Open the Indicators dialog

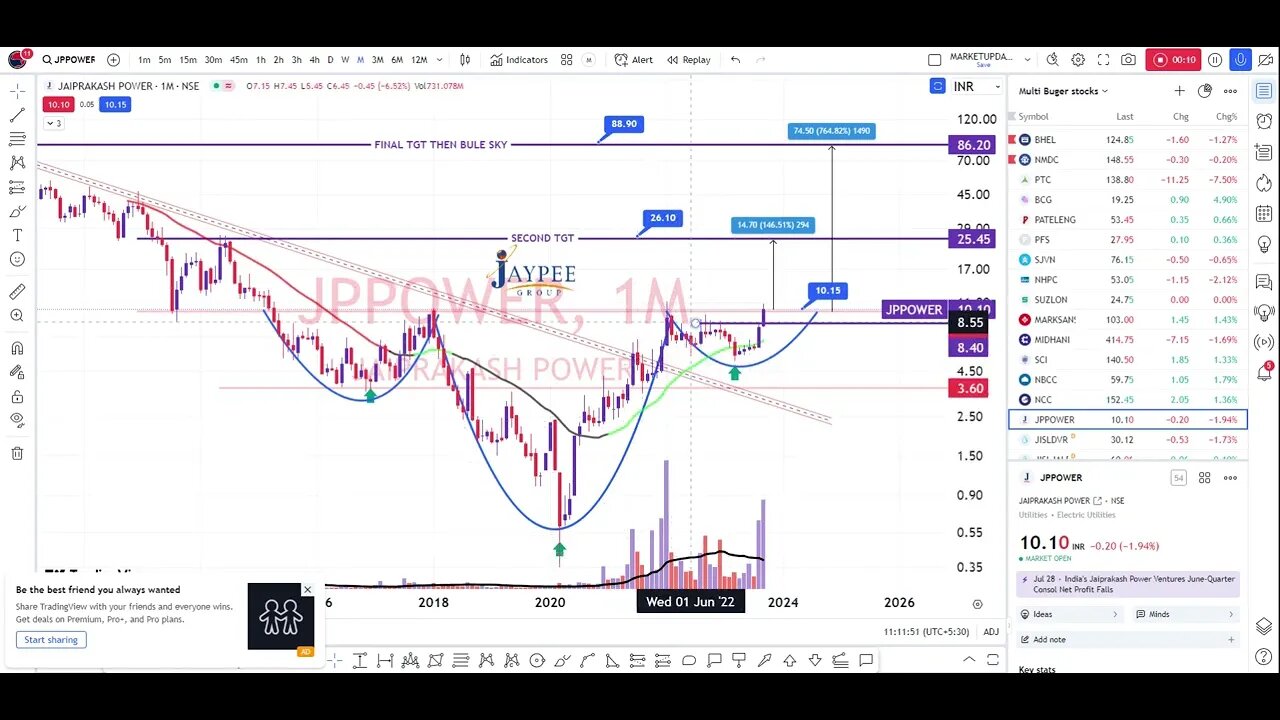519,60
